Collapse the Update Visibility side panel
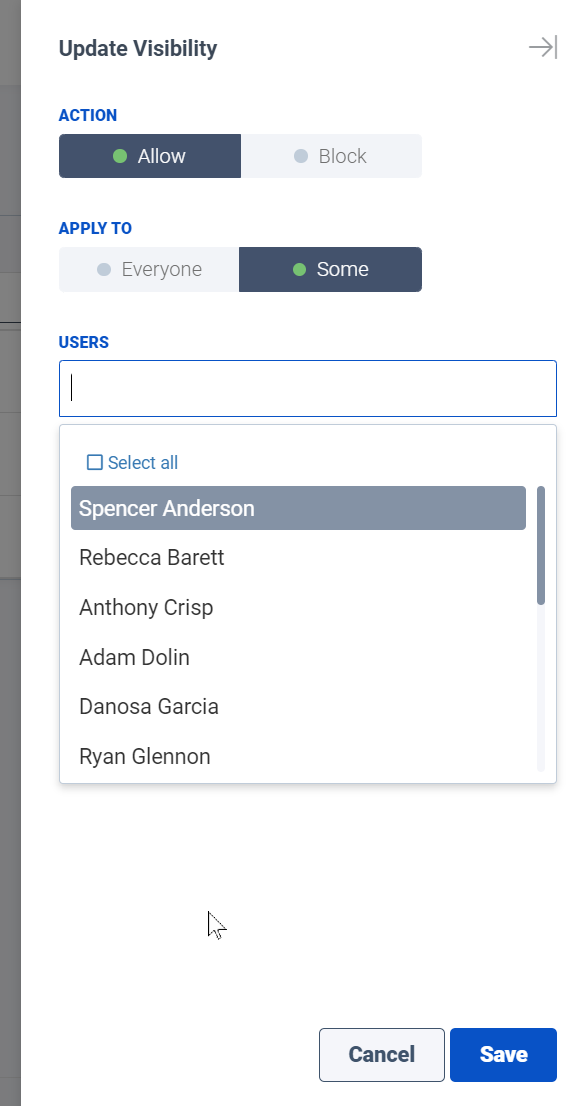The image size is (588, 1106). click(x=543, y=47)
